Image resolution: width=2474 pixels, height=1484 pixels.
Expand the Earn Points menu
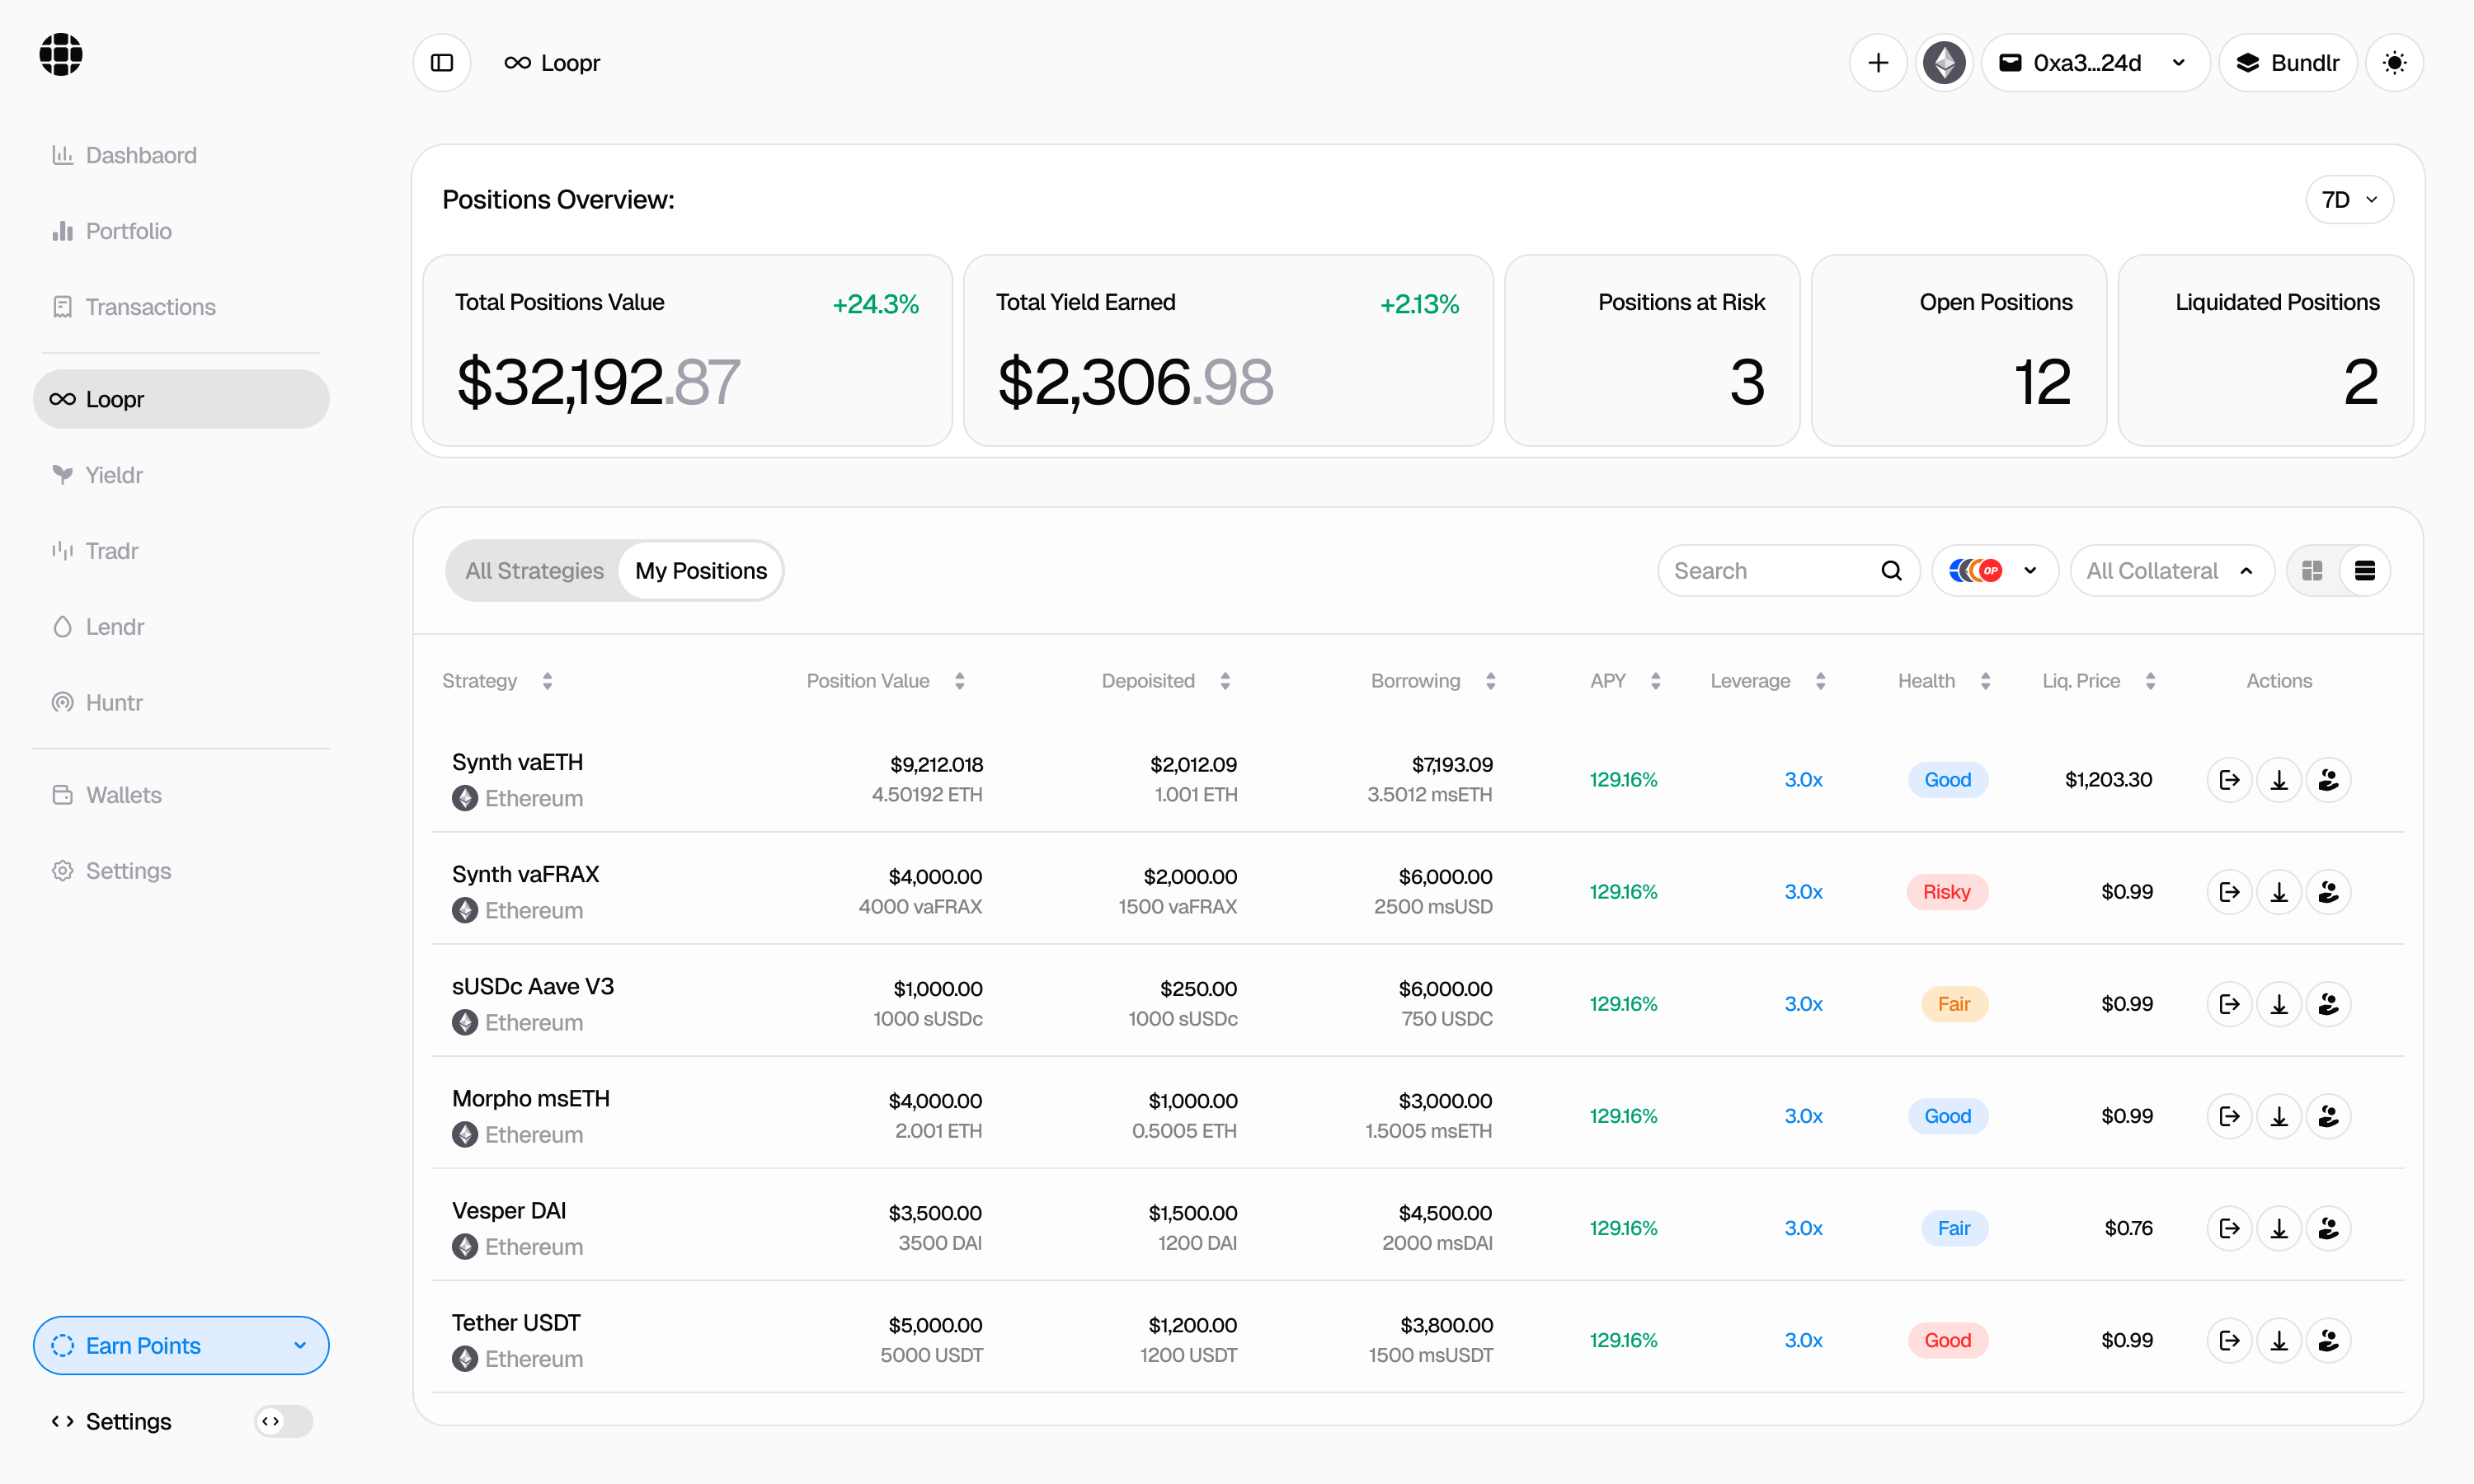point(181,1345)
